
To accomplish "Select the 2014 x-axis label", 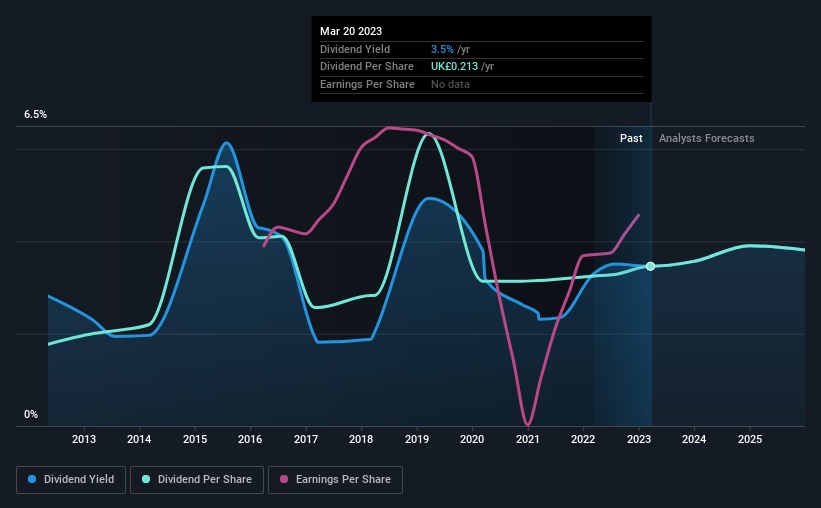I will (139, 439).
